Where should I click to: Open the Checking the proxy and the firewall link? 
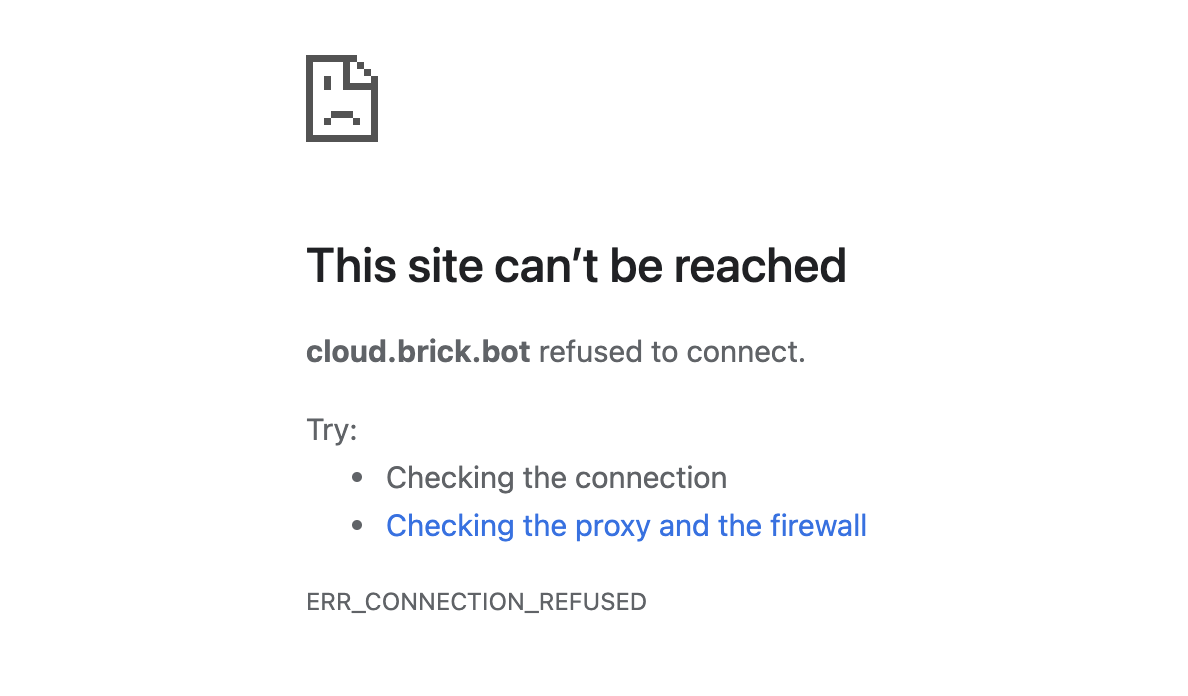pyautogui.click(x=626, y=526)
